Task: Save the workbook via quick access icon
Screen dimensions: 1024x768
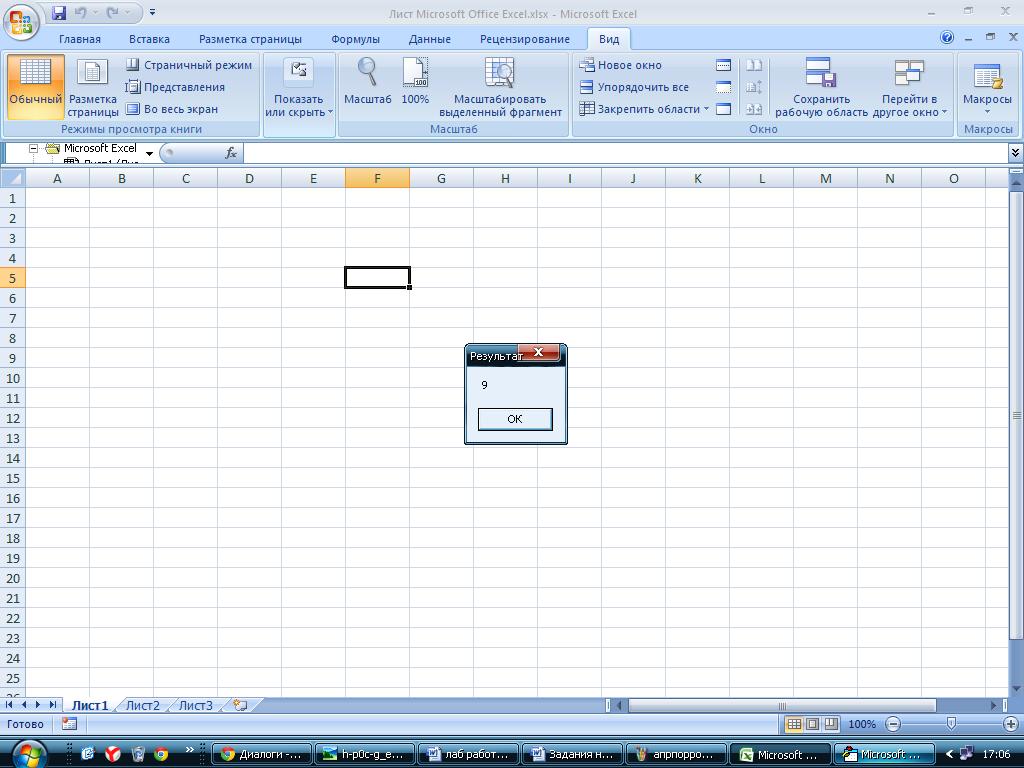Action: (x=59, y=12)
